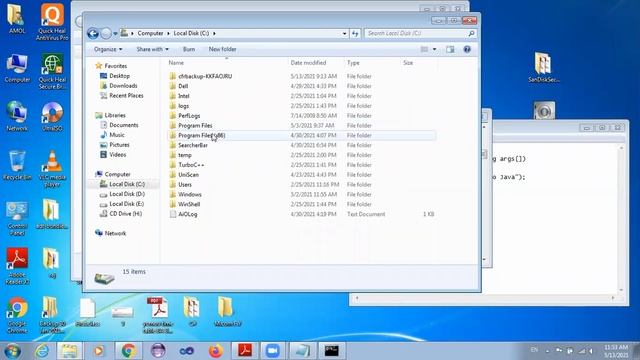640x360 pixels.
Task: Open the Share with menu
Action: pos(152,49)
